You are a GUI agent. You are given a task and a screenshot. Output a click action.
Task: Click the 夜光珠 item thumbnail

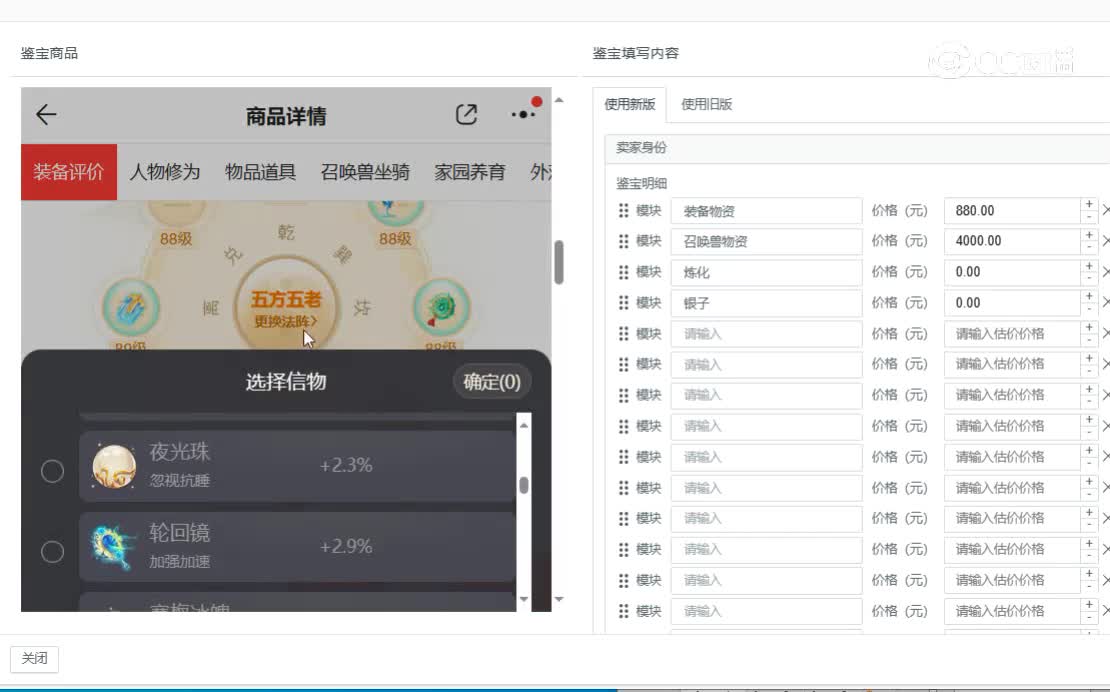[x=113, y=468]
